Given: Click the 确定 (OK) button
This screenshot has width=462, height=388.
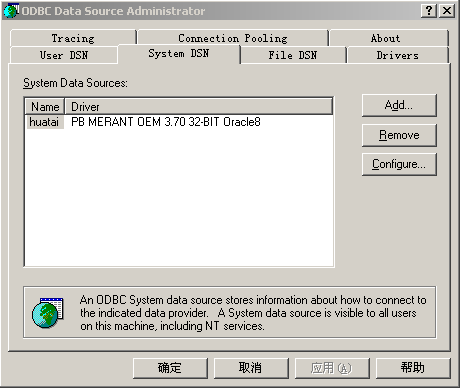Looking at the screenshot, I should 170,368.
